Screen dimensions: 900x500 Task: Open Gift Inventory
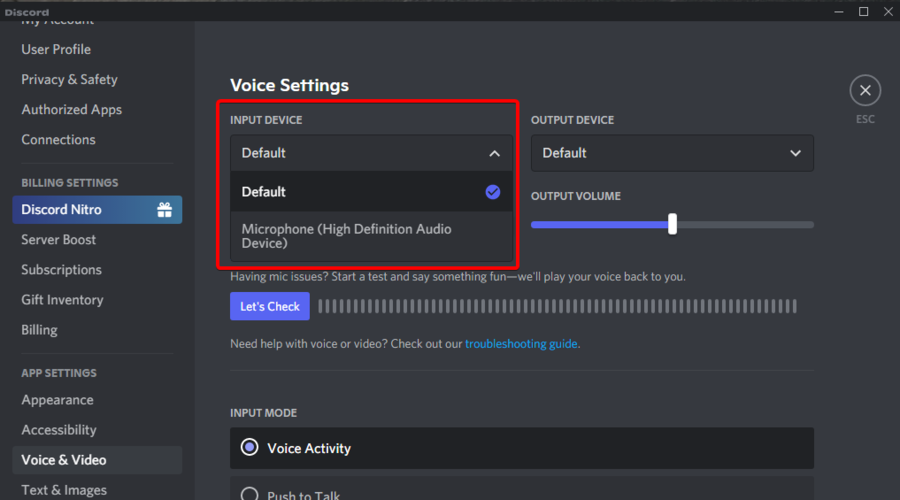[62, 300]
